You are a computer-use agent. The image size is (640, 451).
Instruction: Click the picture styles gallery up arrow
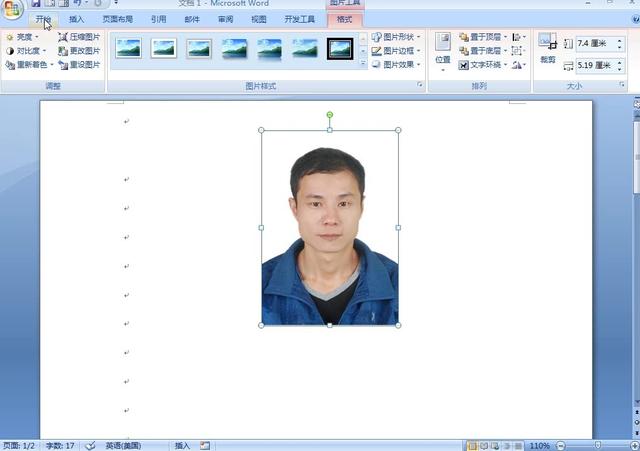[x=363, y=39]
